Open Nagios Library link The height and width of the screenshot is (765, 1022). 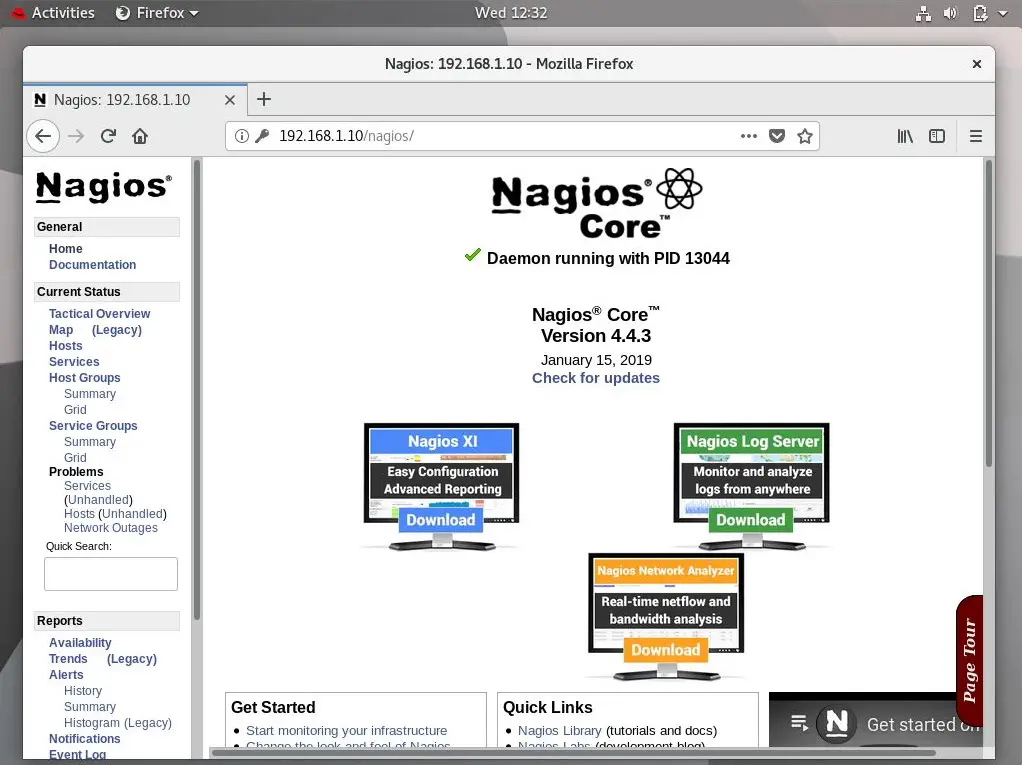point(559,731)
